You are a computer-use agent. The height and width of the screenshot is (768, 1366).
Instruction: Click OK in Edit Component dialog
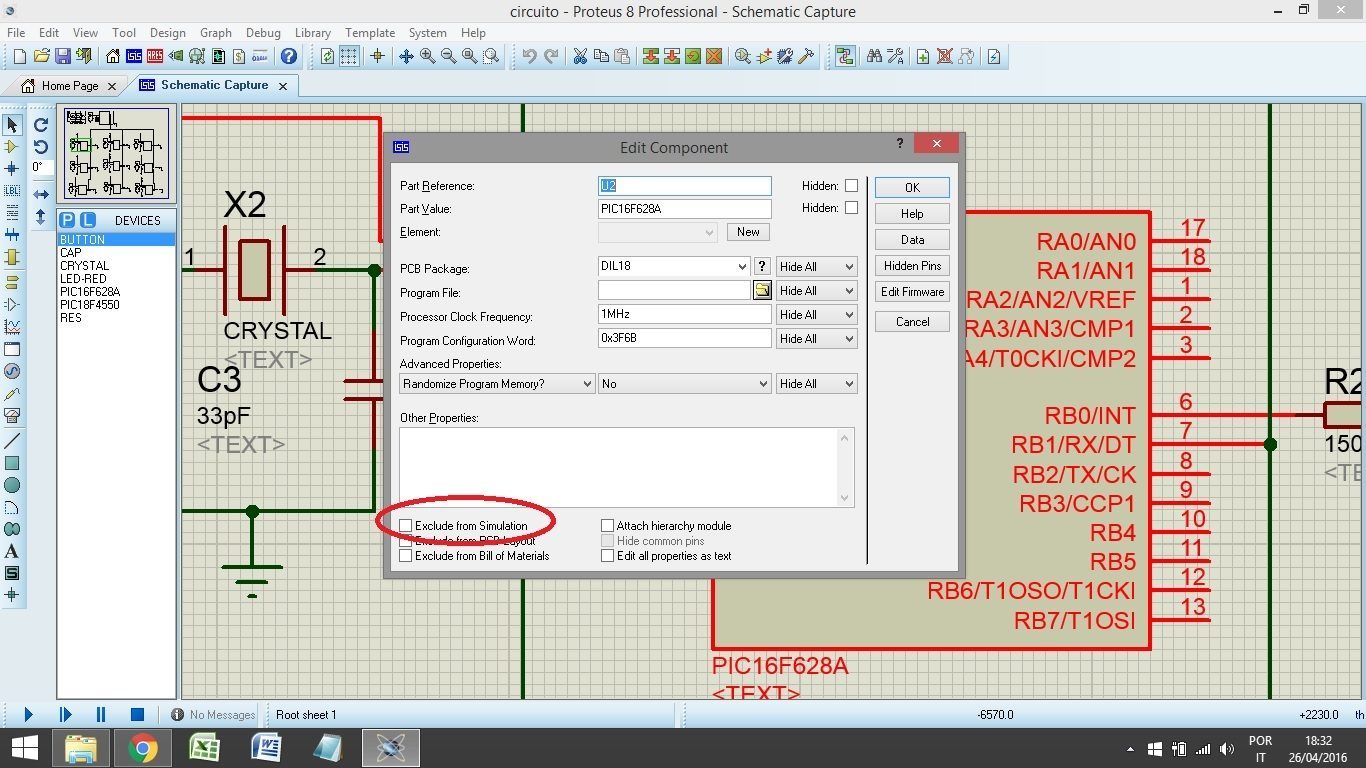912,187
